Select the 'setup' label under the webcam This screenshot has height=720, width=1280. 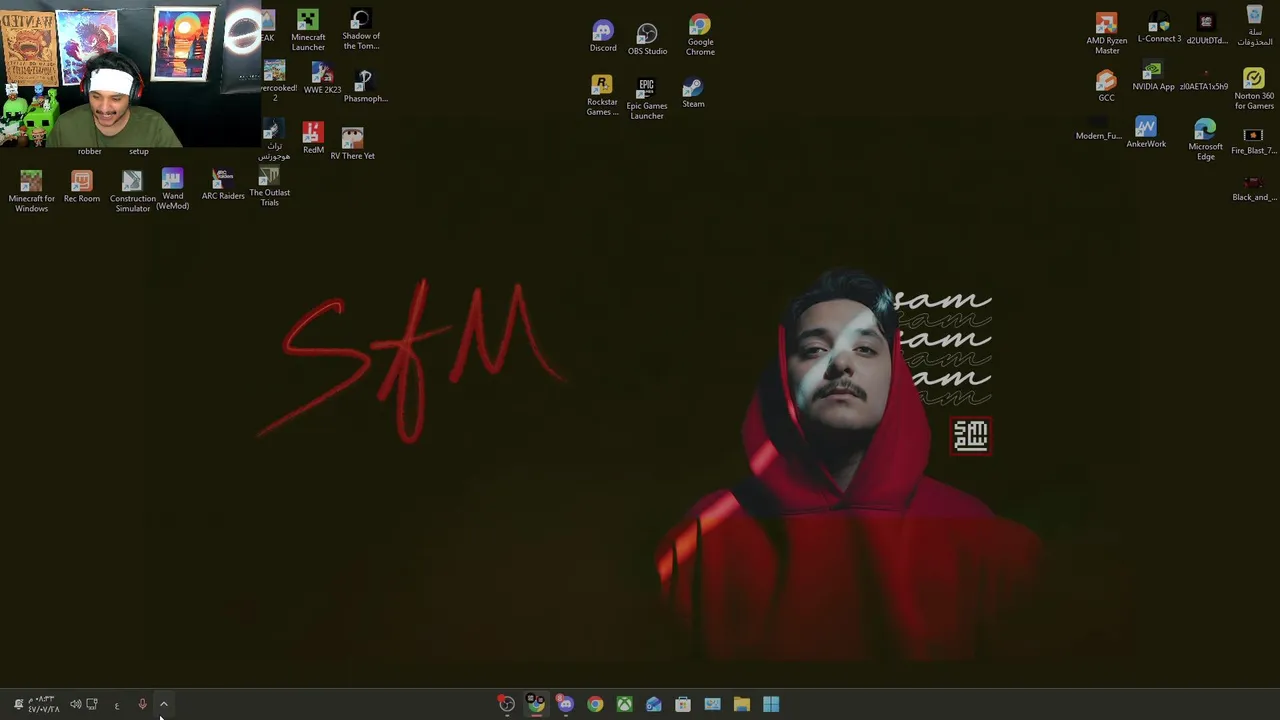pyautogui.click(x=139, y=151)
